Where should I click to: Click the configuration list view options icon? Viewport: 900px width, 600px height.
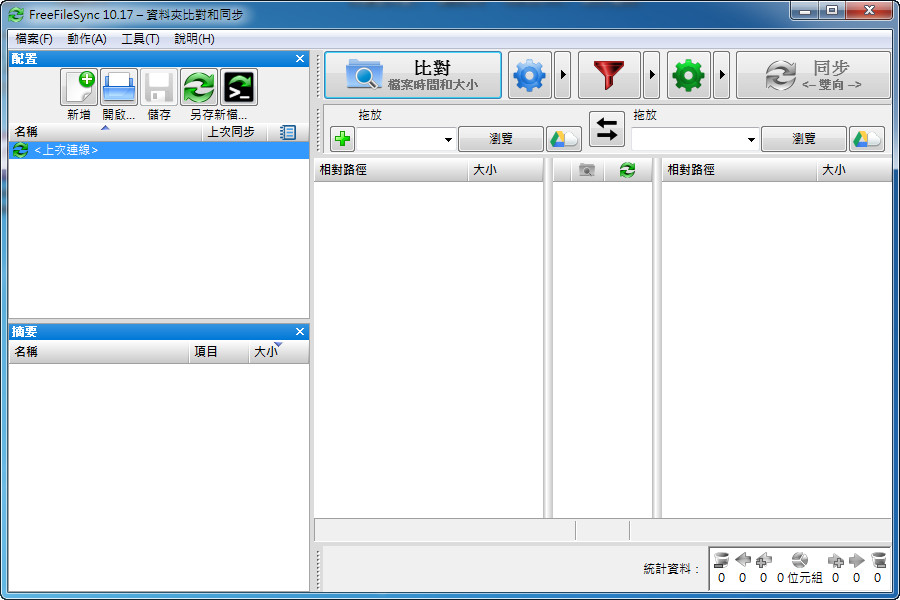pyautogui.click(x=288, y=133)
